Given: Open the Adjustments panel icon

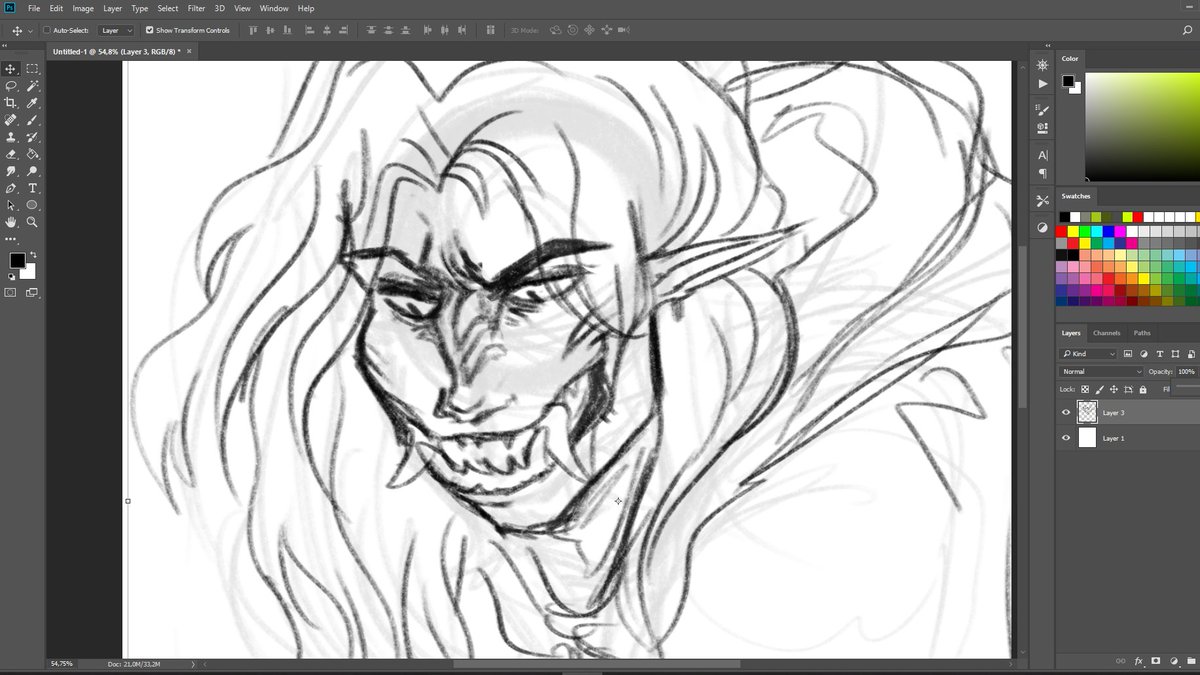Looking at the screenshot, I should coord(1042,227).
